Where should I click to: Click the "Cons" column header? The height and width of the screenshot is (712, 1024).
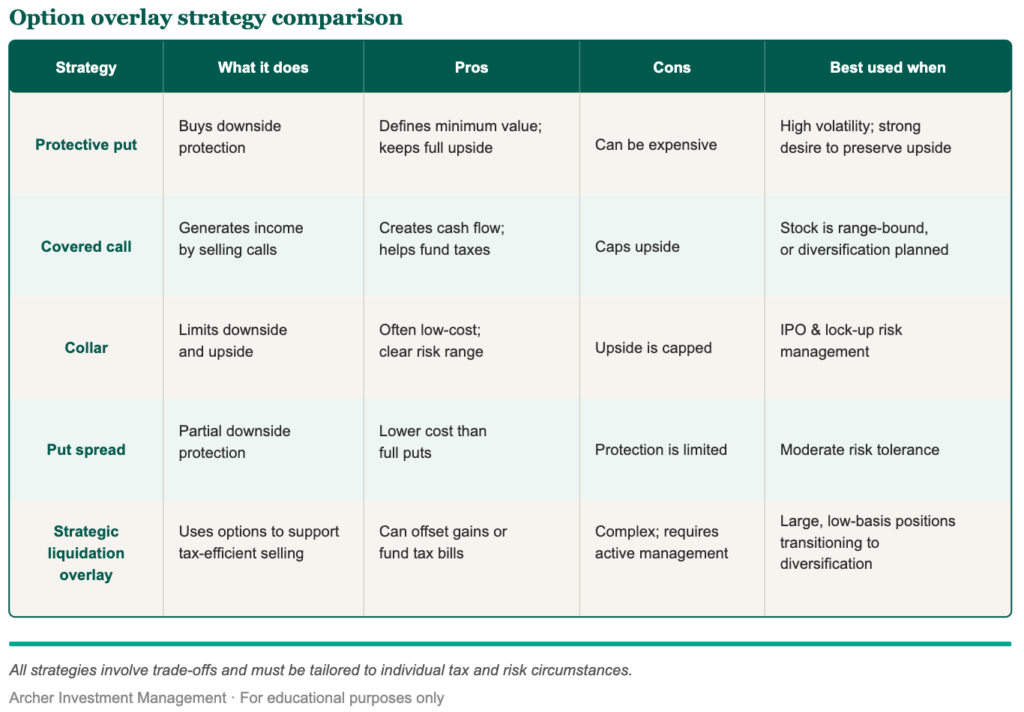tap(672, 67)
